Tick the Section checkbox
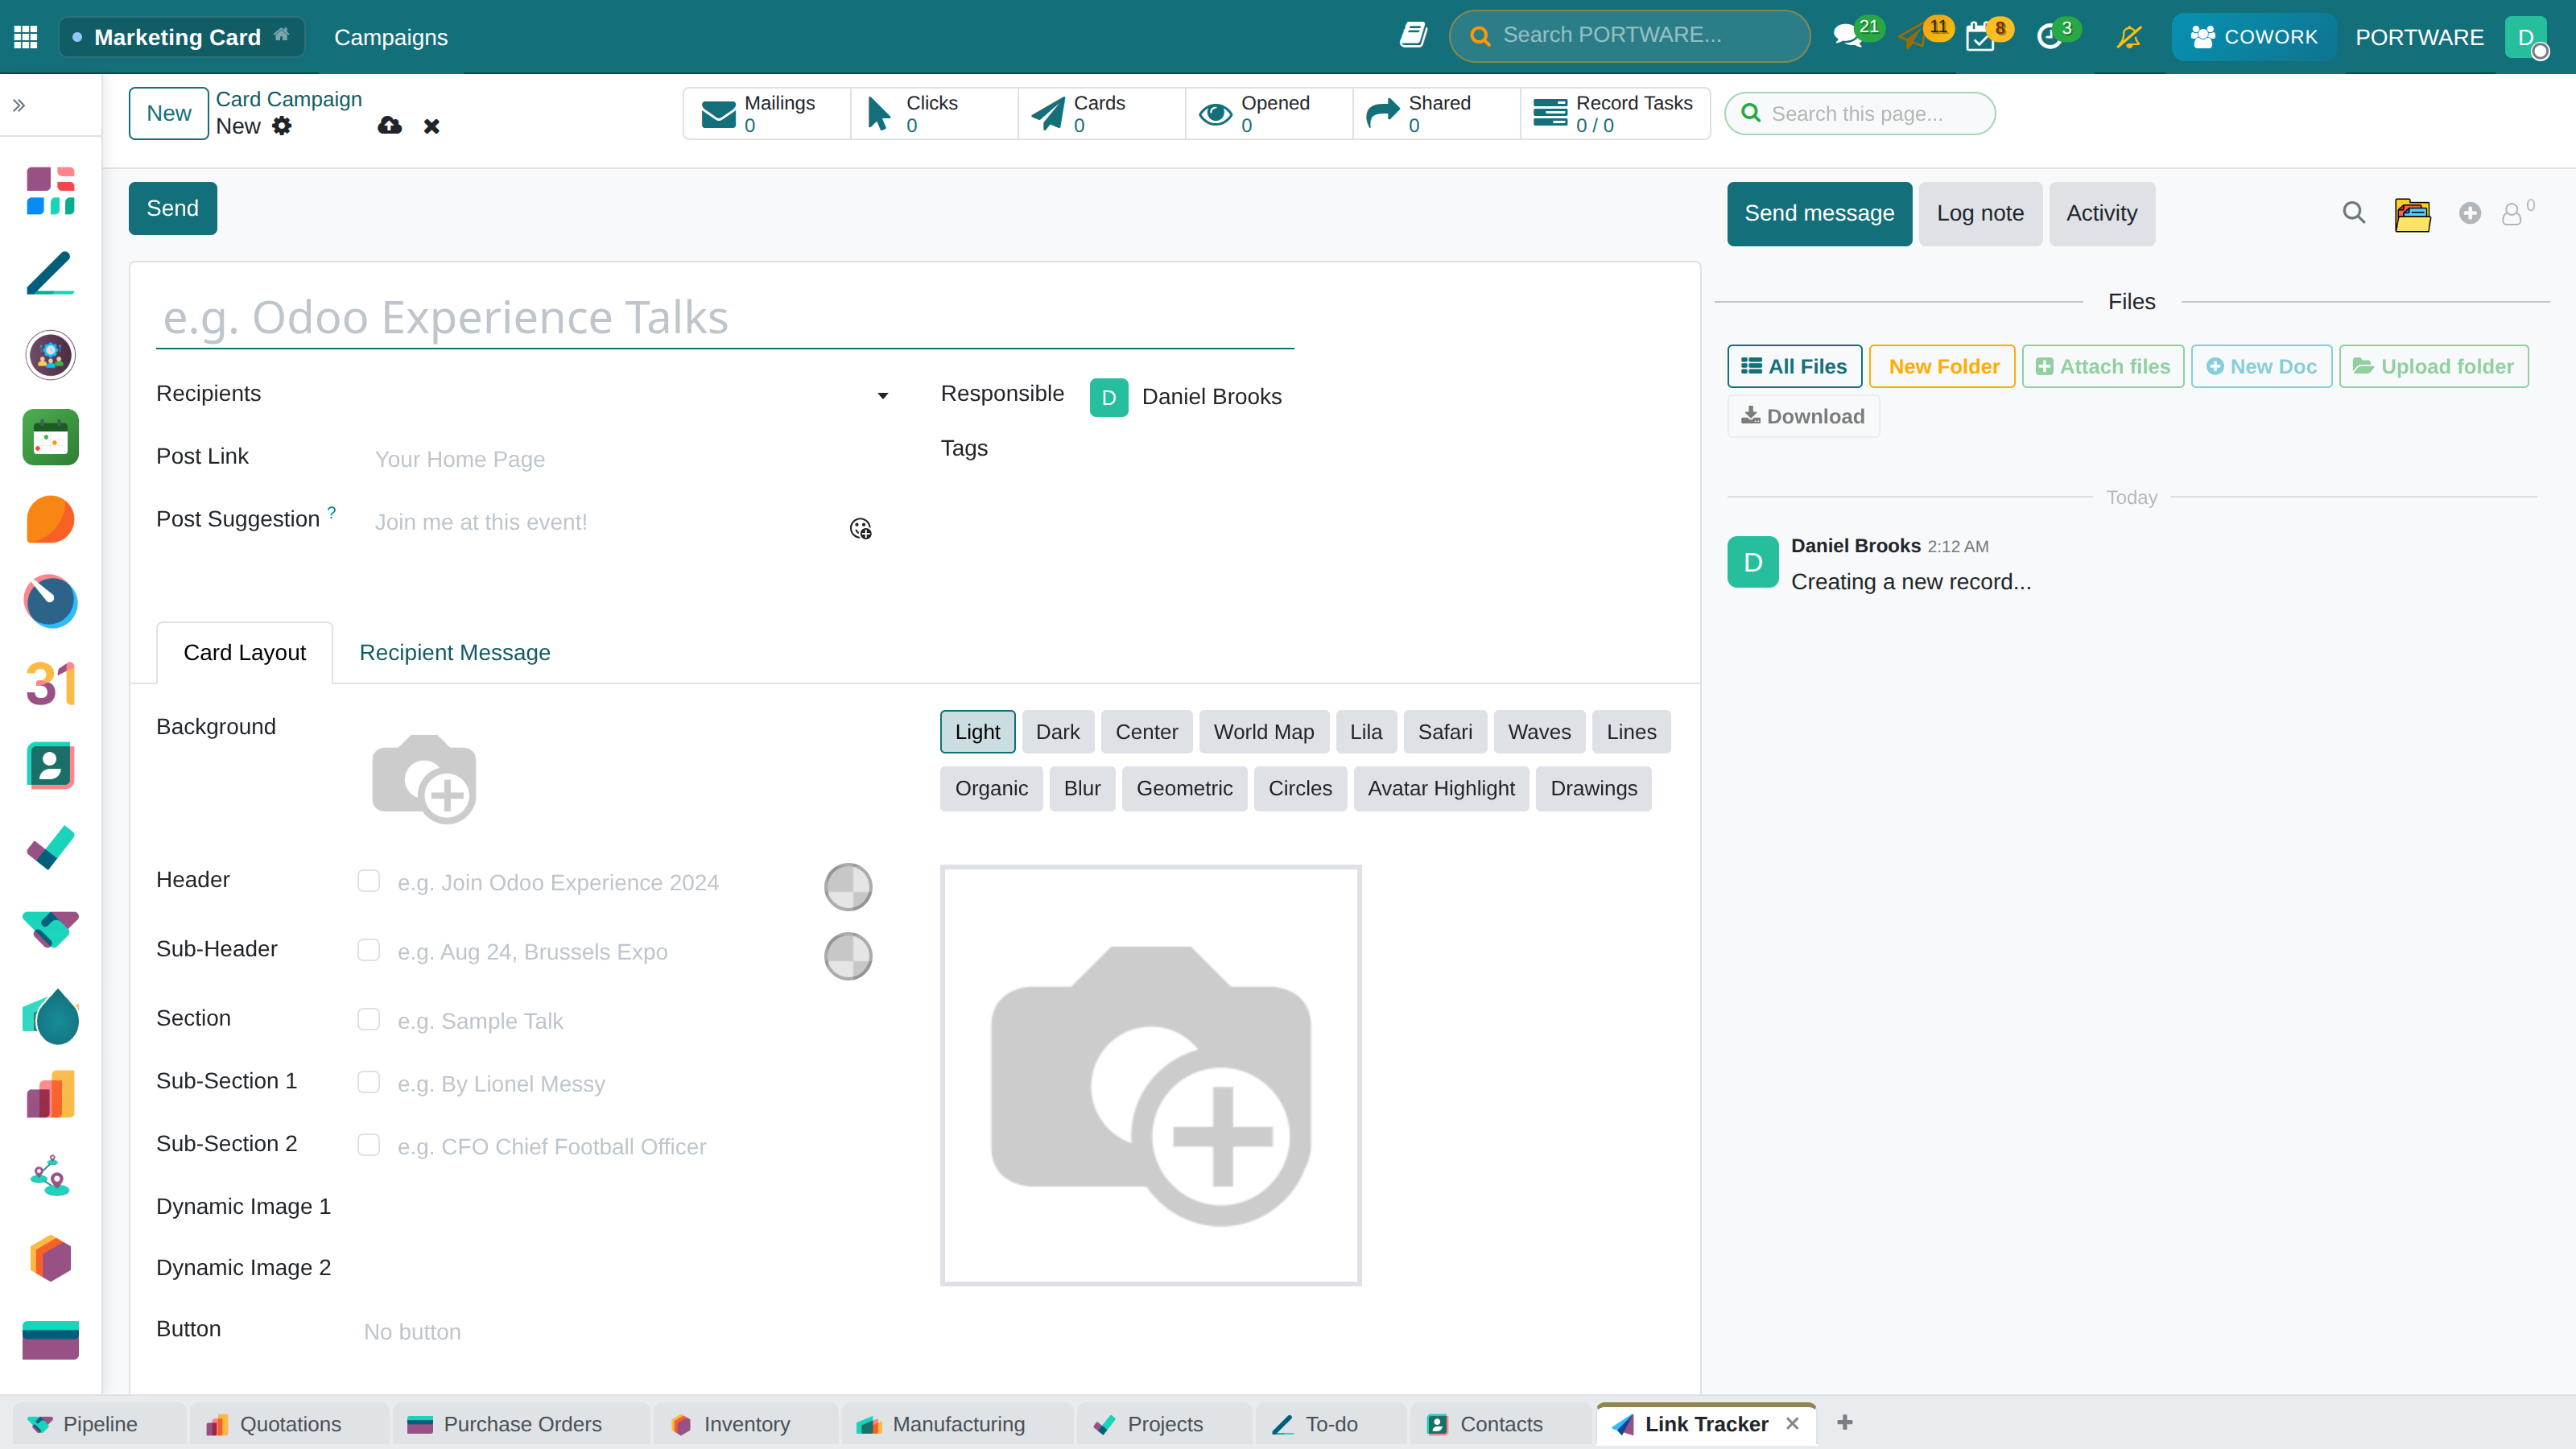 369,1019
